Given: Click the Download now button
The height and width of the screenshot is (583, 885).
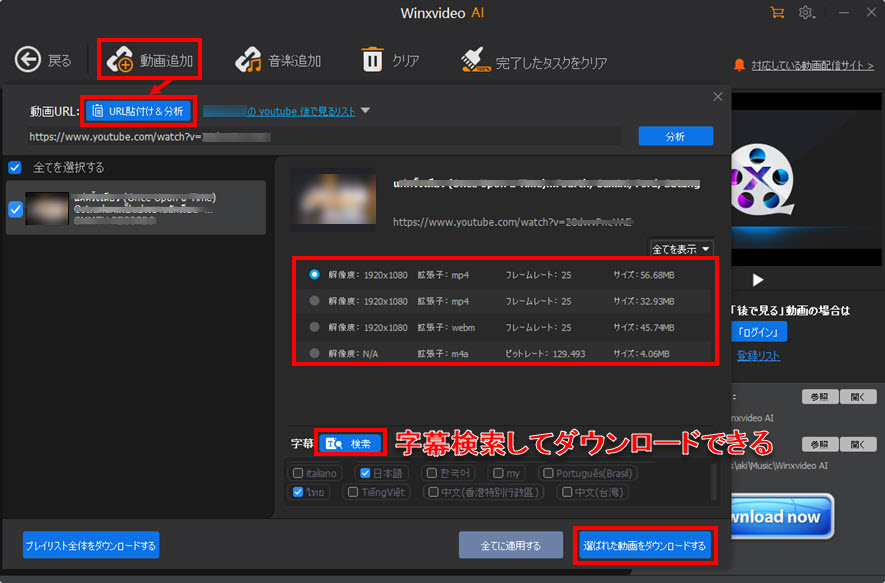Looking at the screenshot, I should coord(782,516).
